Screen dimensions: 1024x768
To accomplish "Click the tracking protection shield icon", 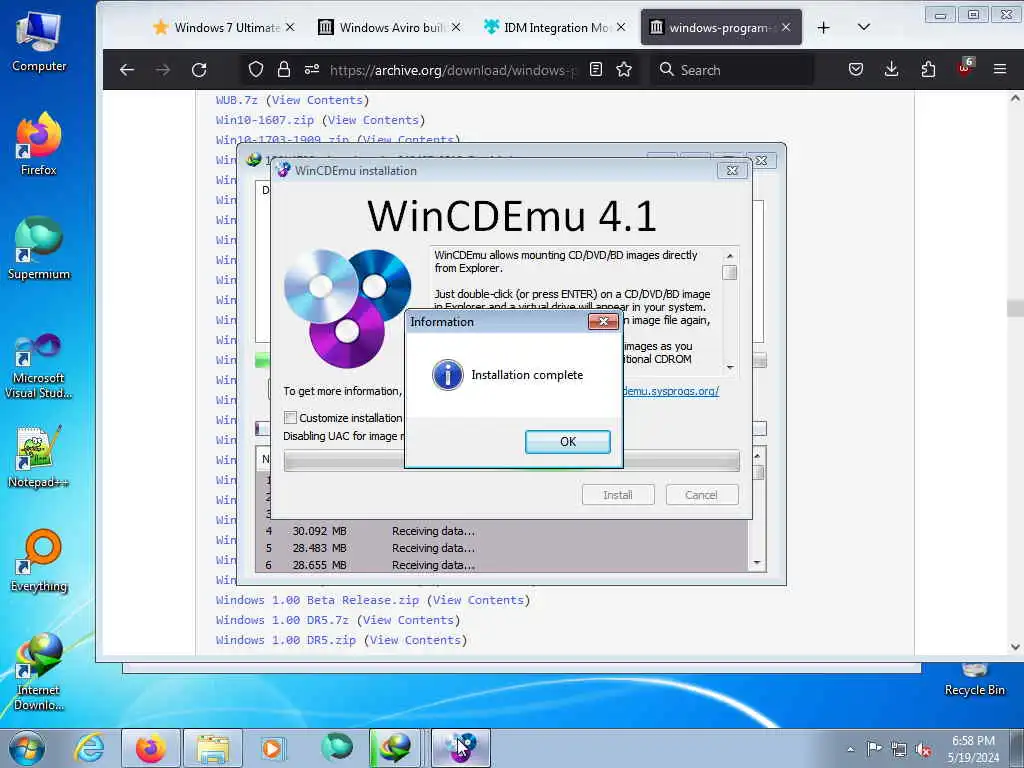I will (256, 69).
